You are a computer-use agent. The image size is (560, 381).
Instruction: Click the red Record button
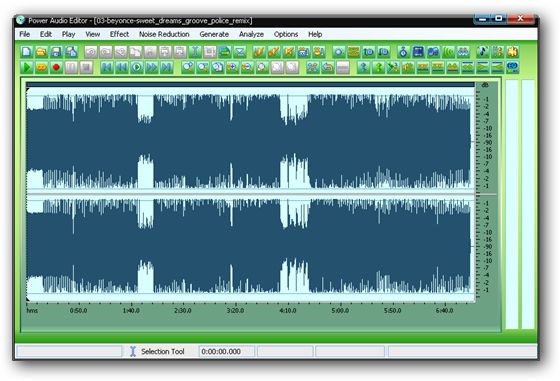(56, 67)
